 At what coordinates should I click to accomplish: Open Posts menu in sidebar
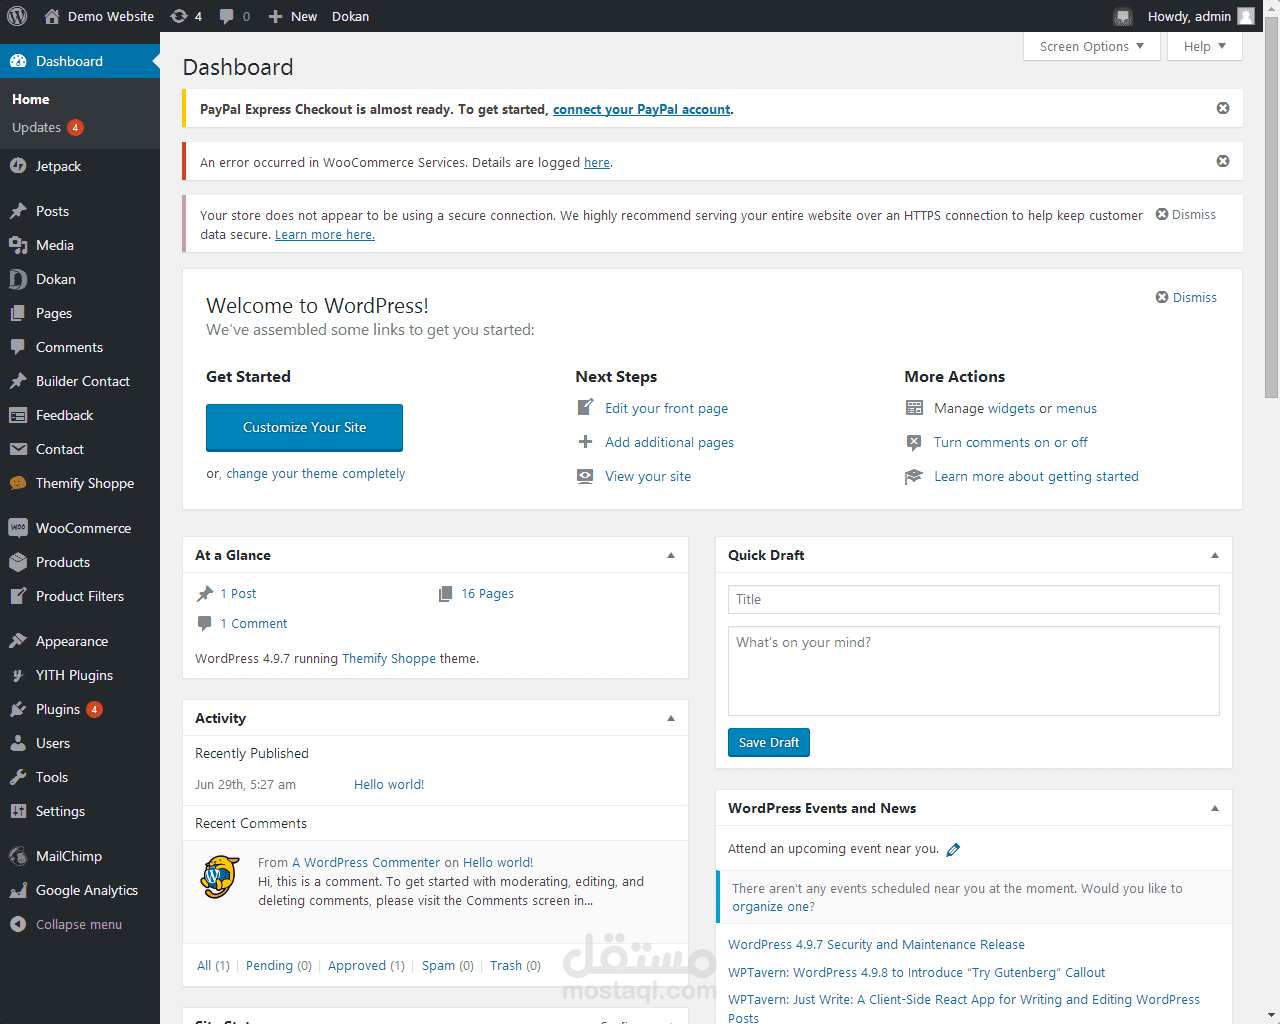tap(80, 211)
